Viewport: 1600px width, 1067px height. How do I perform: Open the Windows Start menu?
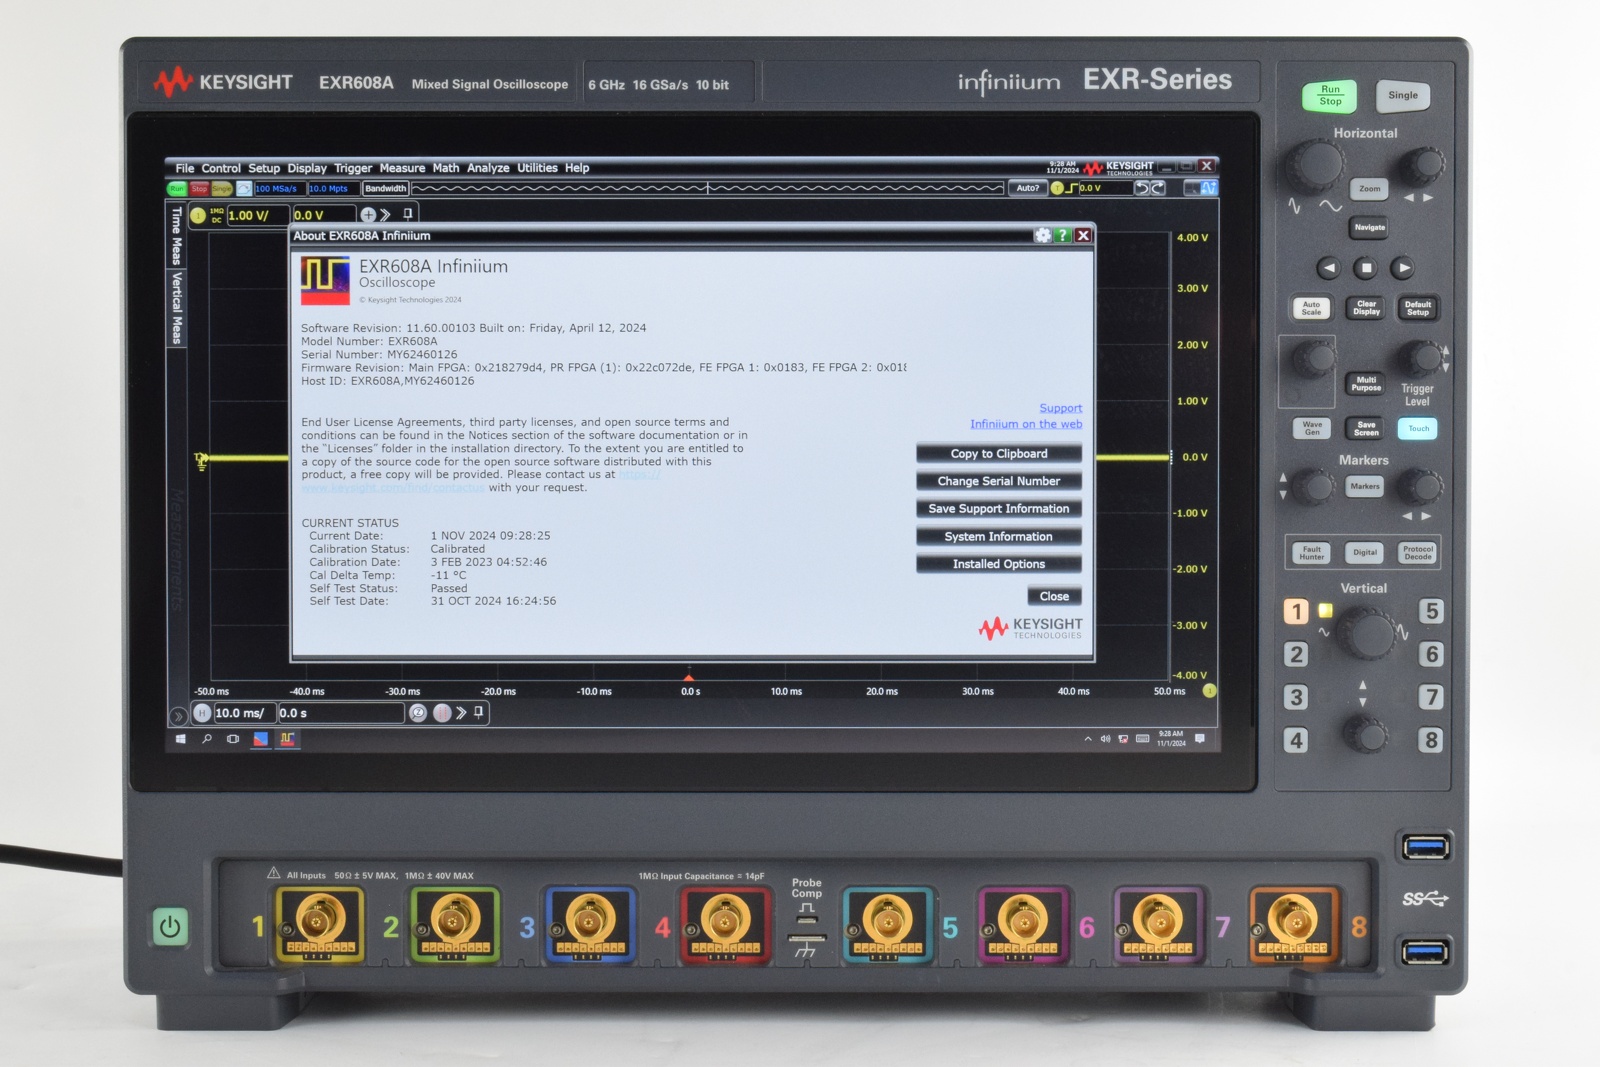[180, 739]
